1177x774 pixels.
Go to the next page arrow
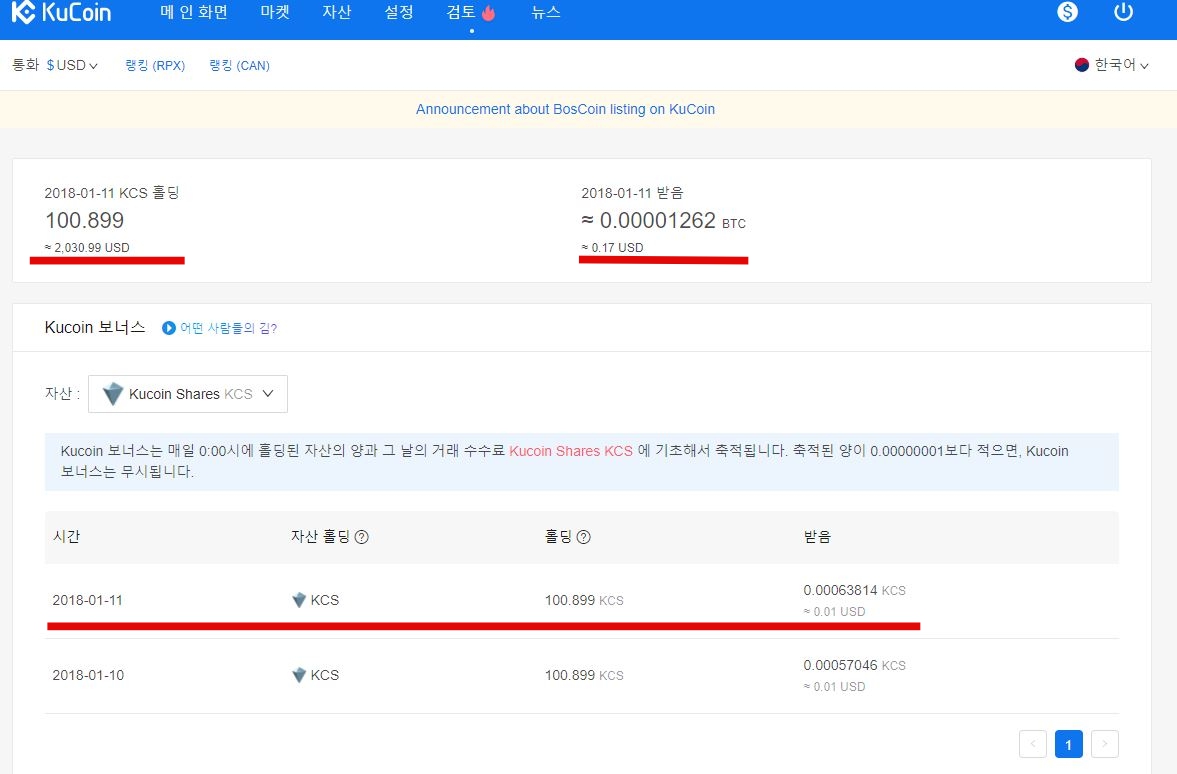click(1104, 744)
